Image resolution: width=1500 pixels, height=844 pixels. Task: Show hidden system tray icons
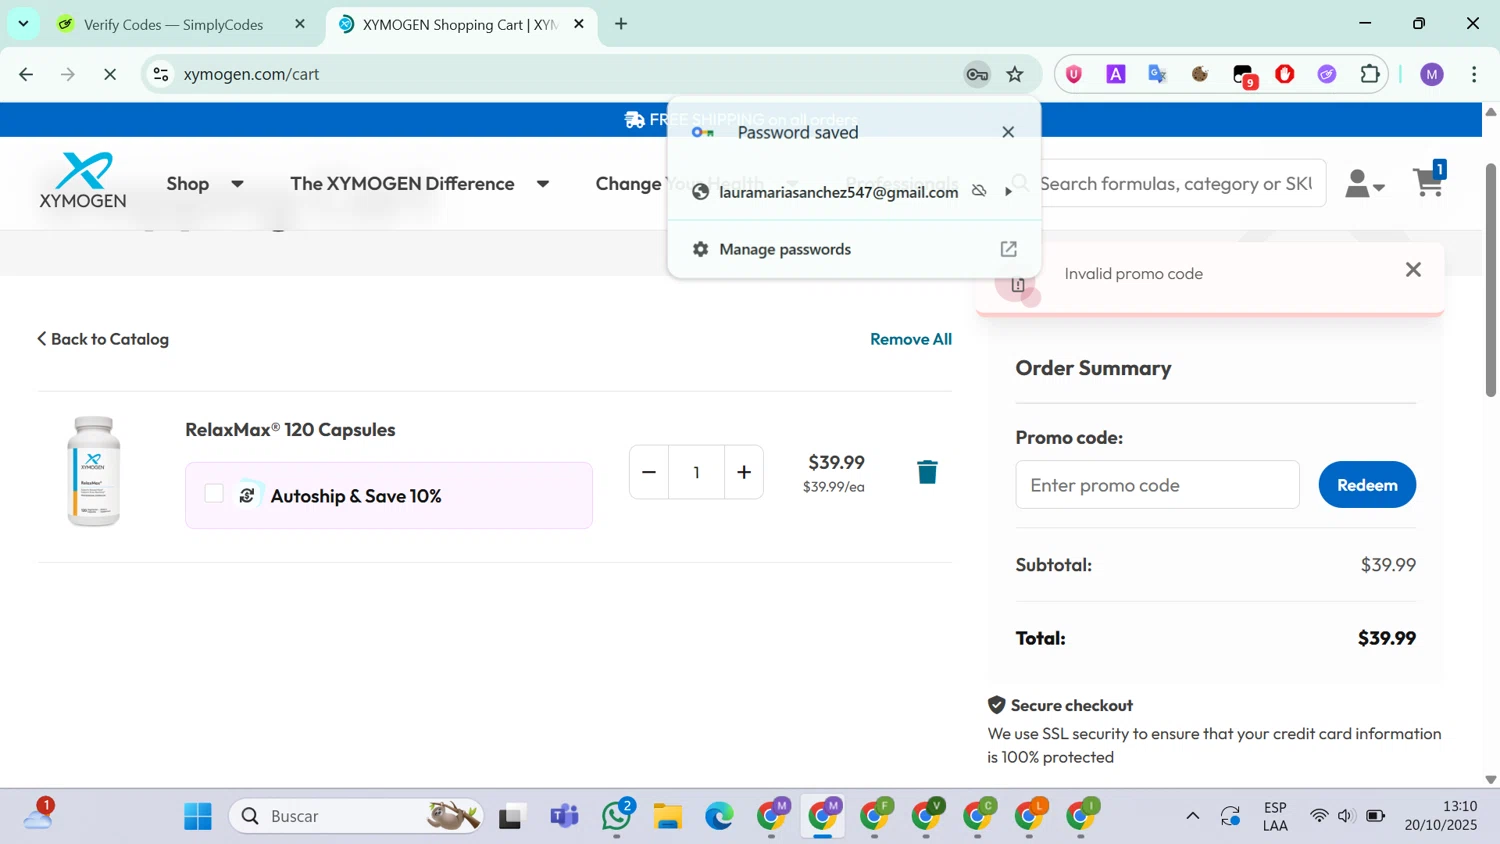(1192, 816)
